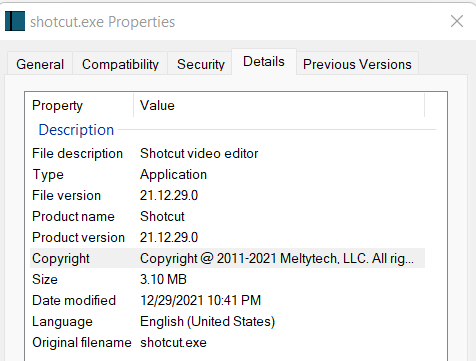Select the Product version property label
The height and width of the screenshot is (361, 476).
(78, 238)
